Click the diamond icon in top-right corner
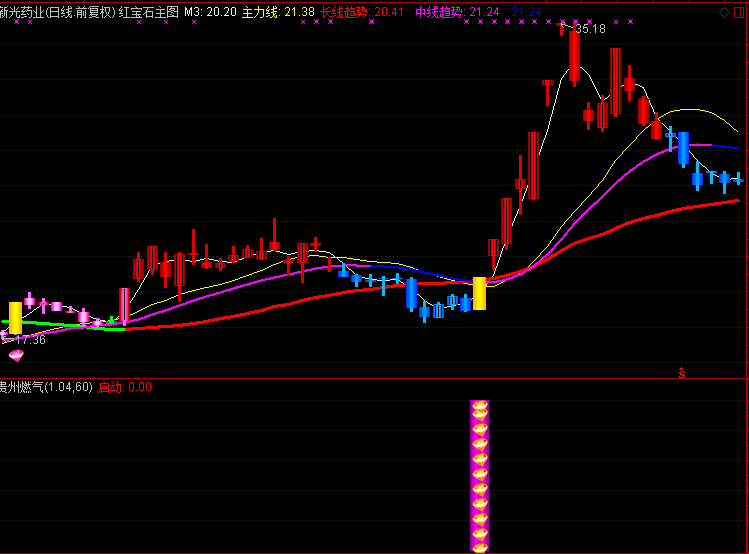The width and height of the screenshot is (749, 554). 724,11
